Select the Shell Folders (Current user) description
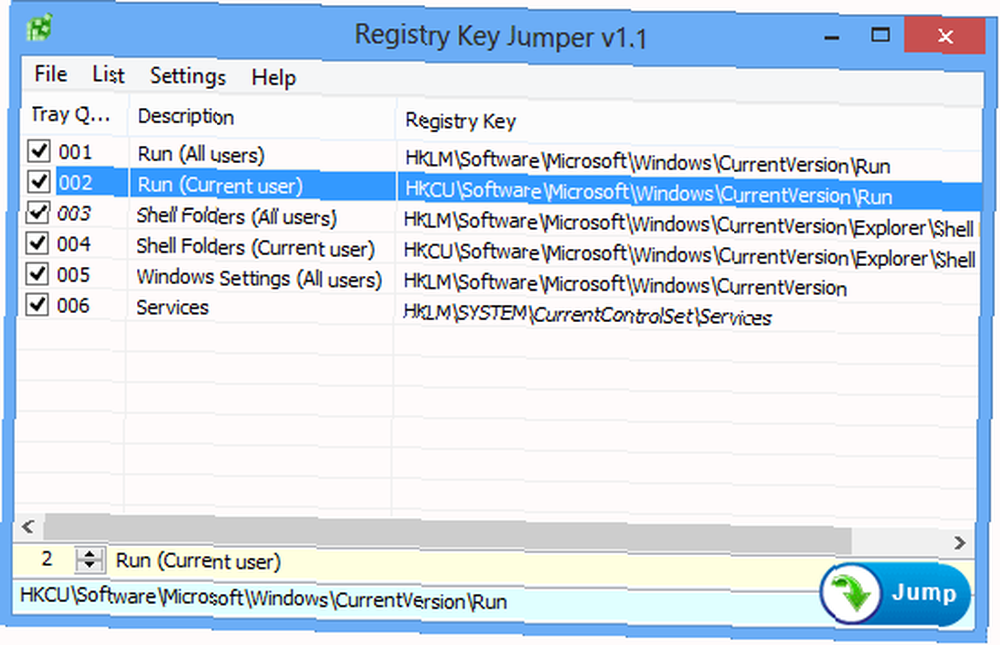This screenshot has height=645, width=1000. click(255, 248)
